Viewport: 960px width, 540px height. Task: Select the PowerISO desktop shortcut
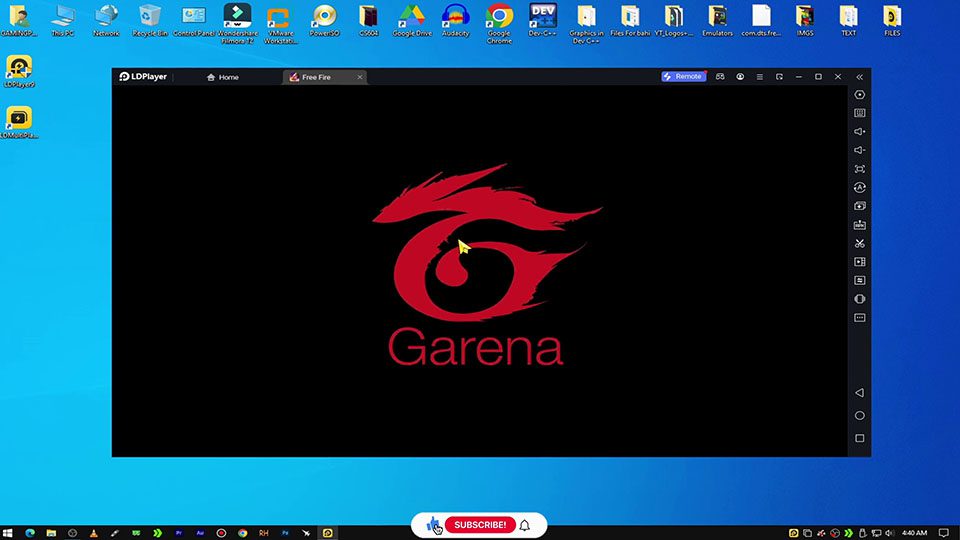point(324,21)
